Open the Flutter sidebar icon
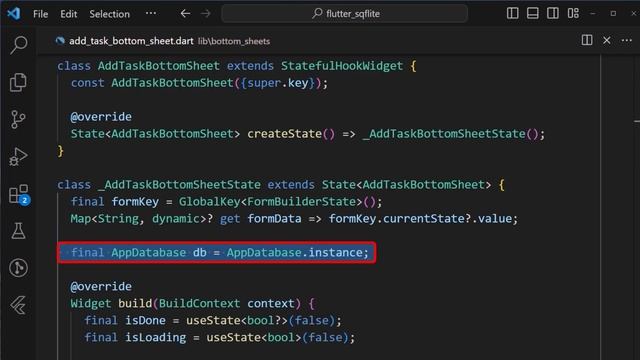The width and height of the screenshot is (640, 360). click(x=18, y=305)
